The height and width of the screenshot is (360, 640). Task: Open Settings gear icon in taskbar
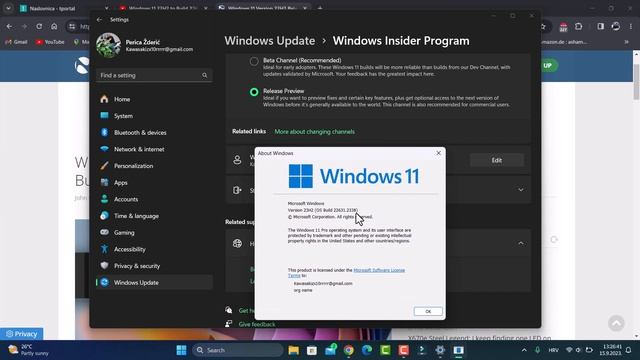[440, 350]
